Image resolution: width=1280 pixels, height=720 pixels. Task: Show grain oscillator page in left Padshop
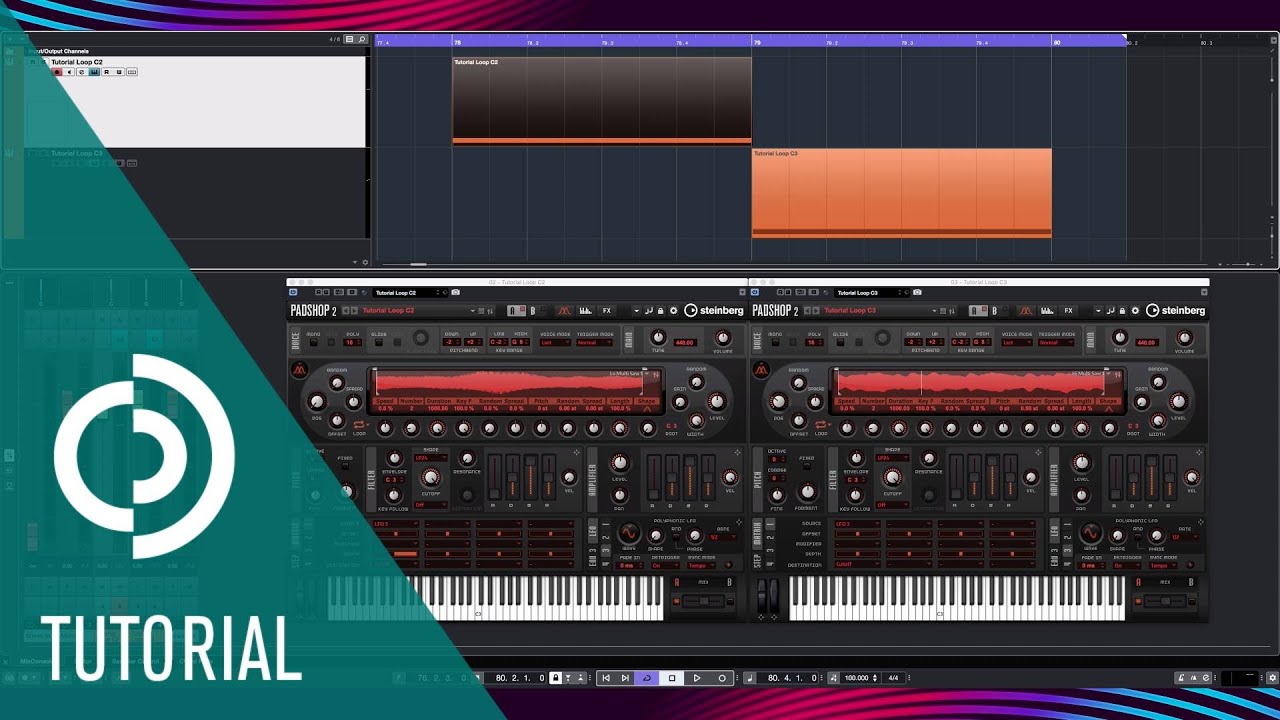pos(564,310)
